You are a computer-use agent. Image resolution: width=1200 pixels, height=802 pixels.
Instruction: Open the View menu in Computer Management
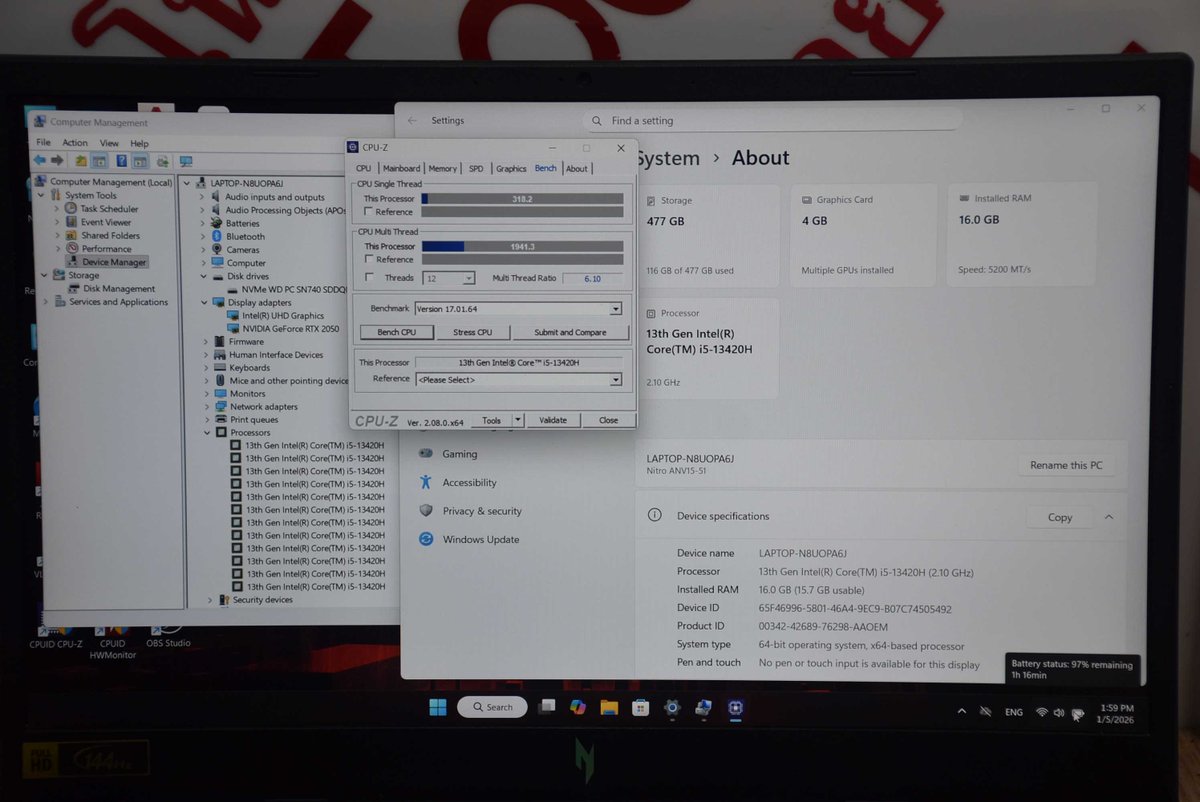pyautogui.click(x=110, y=143)
